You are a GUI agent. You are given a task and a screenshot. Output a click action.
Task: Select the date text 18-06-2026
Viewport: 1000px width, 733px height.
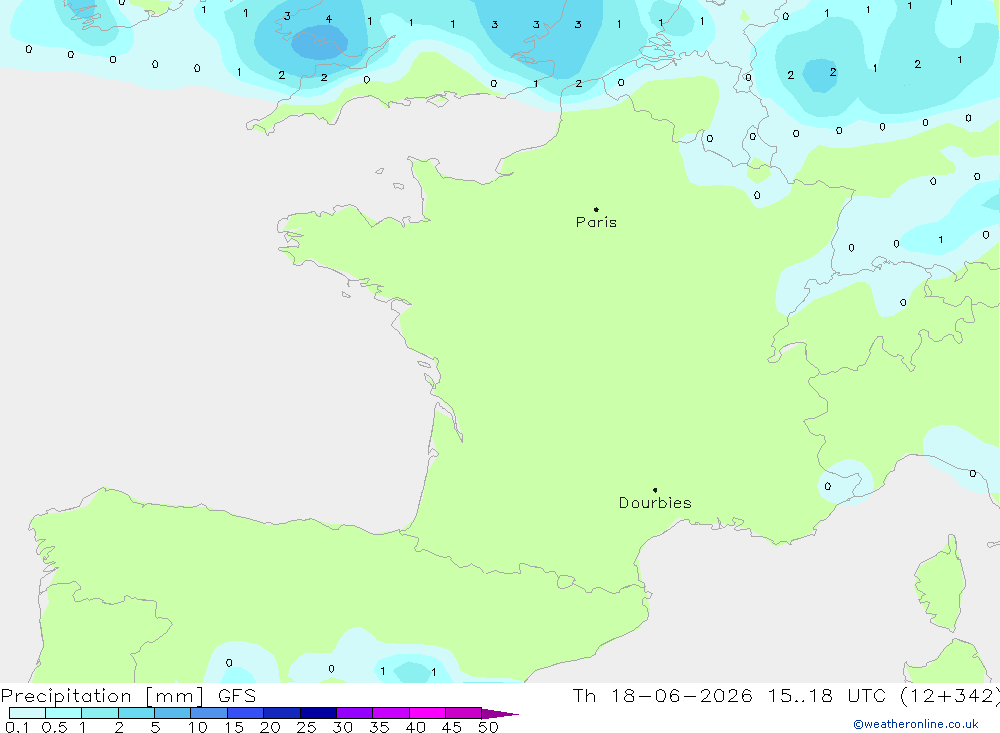(x=681, y=696)
